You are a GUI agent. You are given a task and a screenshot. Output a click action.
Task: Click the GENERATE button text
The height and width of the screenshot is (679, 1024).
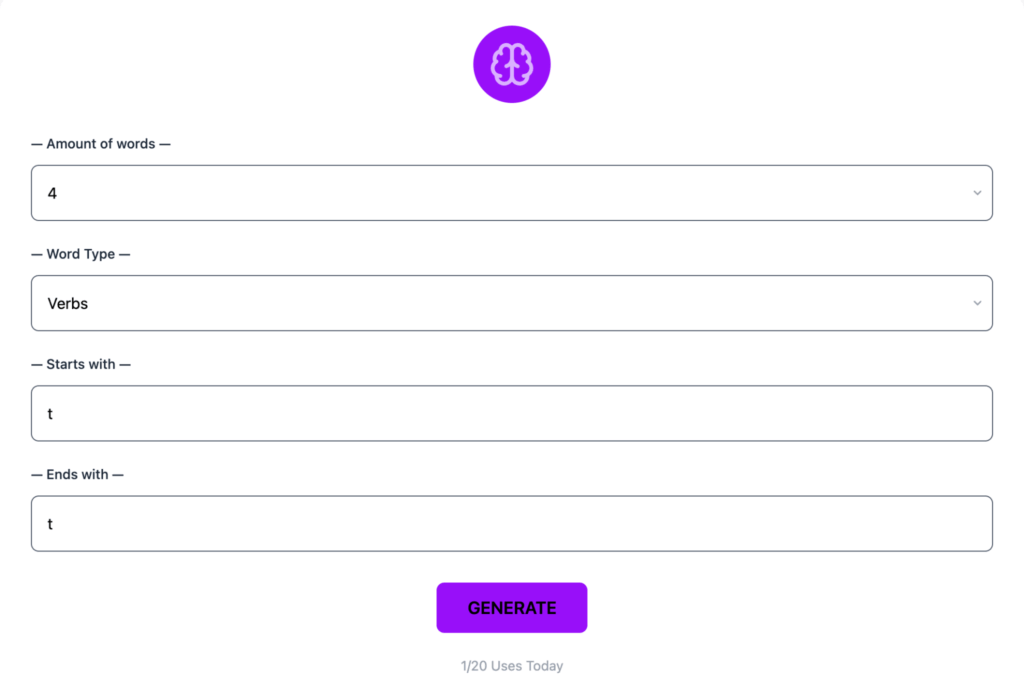click(511, 608)
